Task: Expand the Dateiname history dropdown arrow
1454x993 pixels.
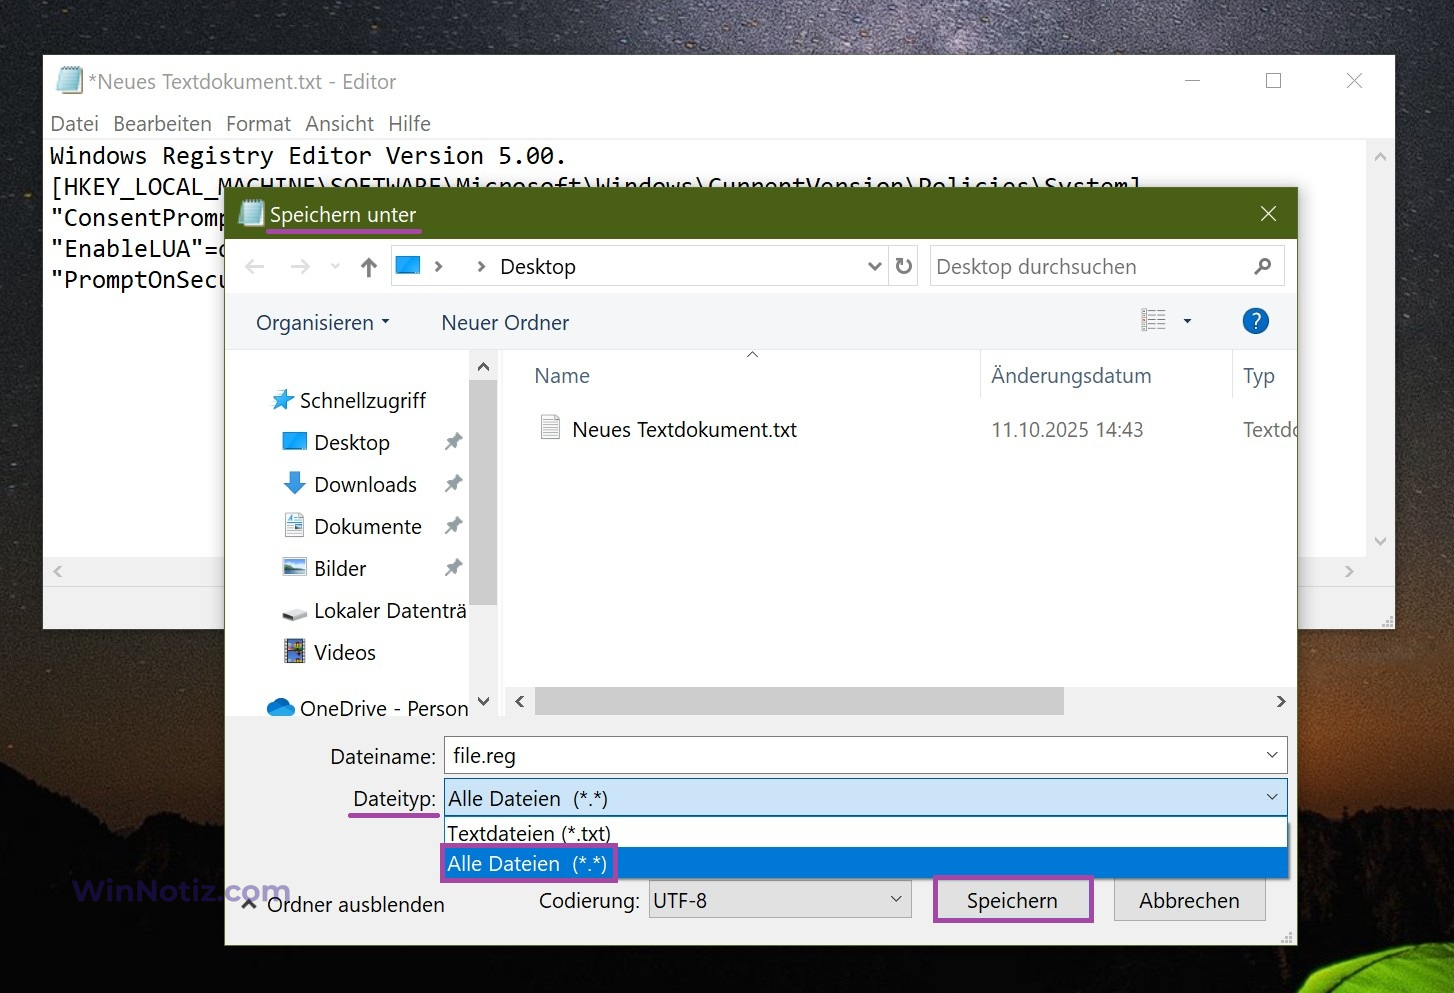Action: coord(1271,756)
